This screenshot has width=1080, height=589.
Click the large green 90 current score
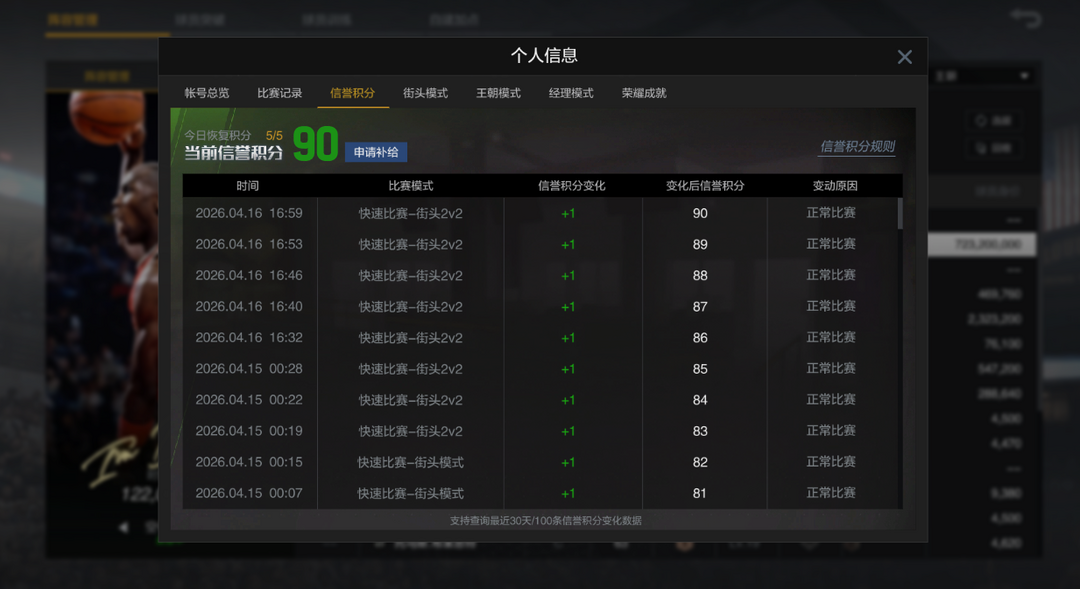pos(315,144)
